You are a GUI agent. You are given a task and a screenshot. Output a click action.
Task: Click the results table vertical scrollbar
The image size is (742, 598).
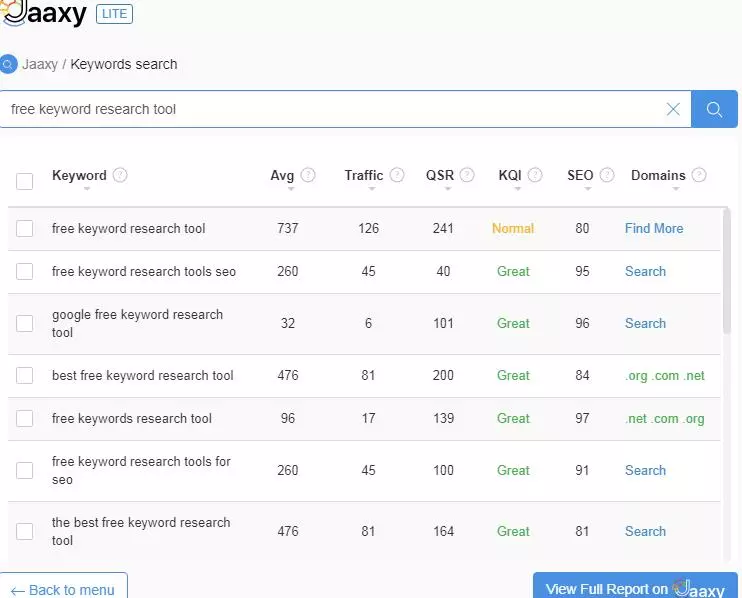point(727,272)
